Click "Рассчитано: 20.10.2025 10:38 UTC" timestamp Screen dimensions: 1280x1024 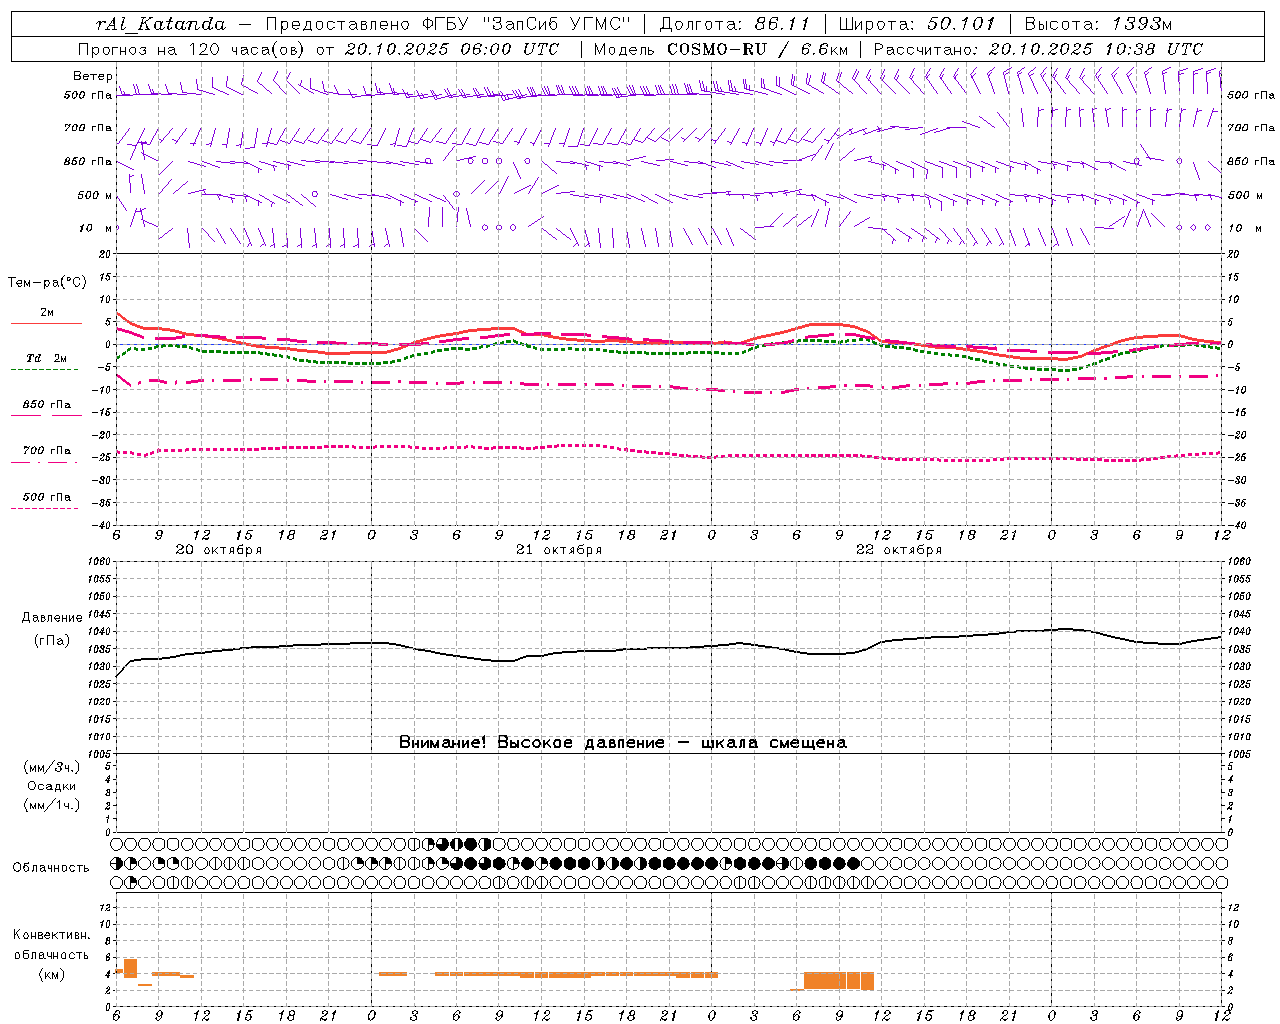point(1038,49)
